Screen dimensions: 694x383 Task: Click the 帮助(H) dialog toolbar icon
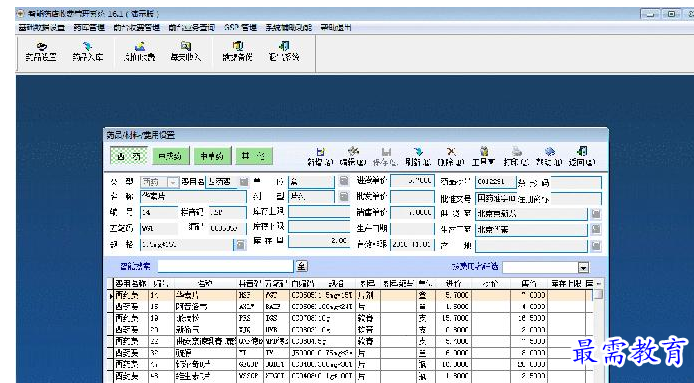549,157
